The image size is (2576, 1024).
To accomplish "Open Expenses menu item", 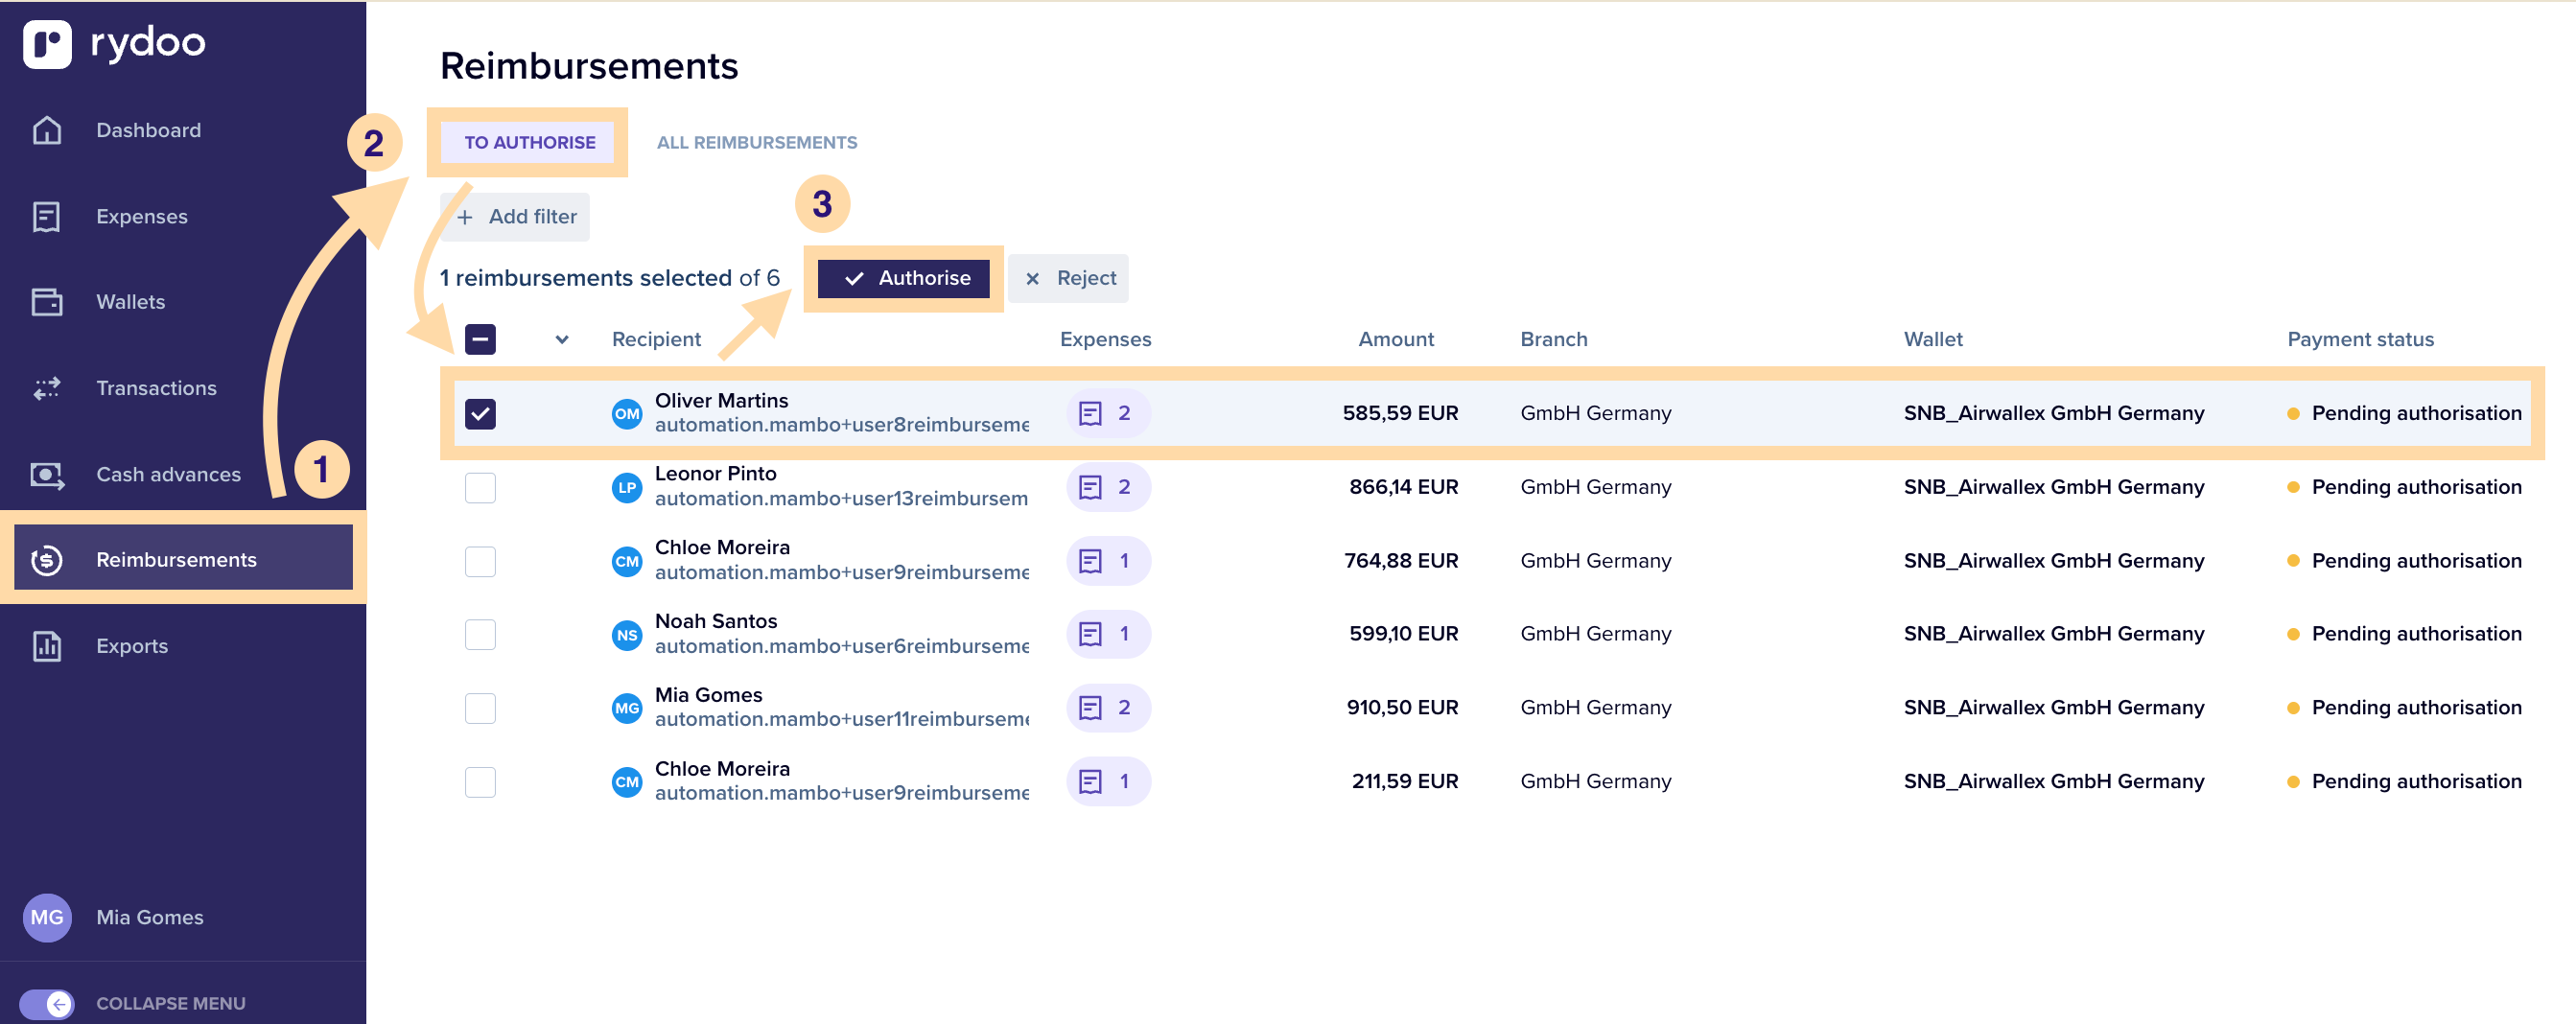I will [x=142, y=216].
